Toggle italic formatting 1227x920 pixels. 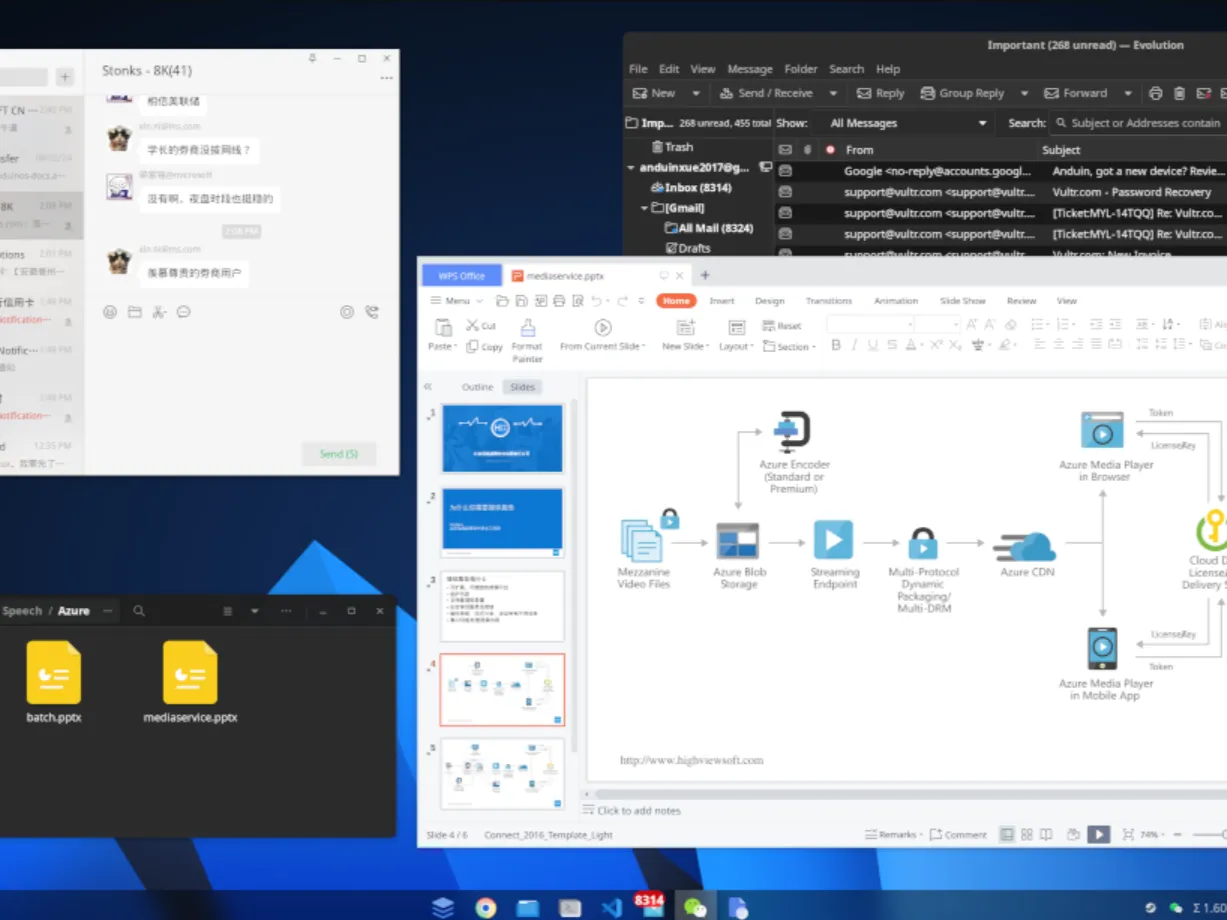point(853,344)
